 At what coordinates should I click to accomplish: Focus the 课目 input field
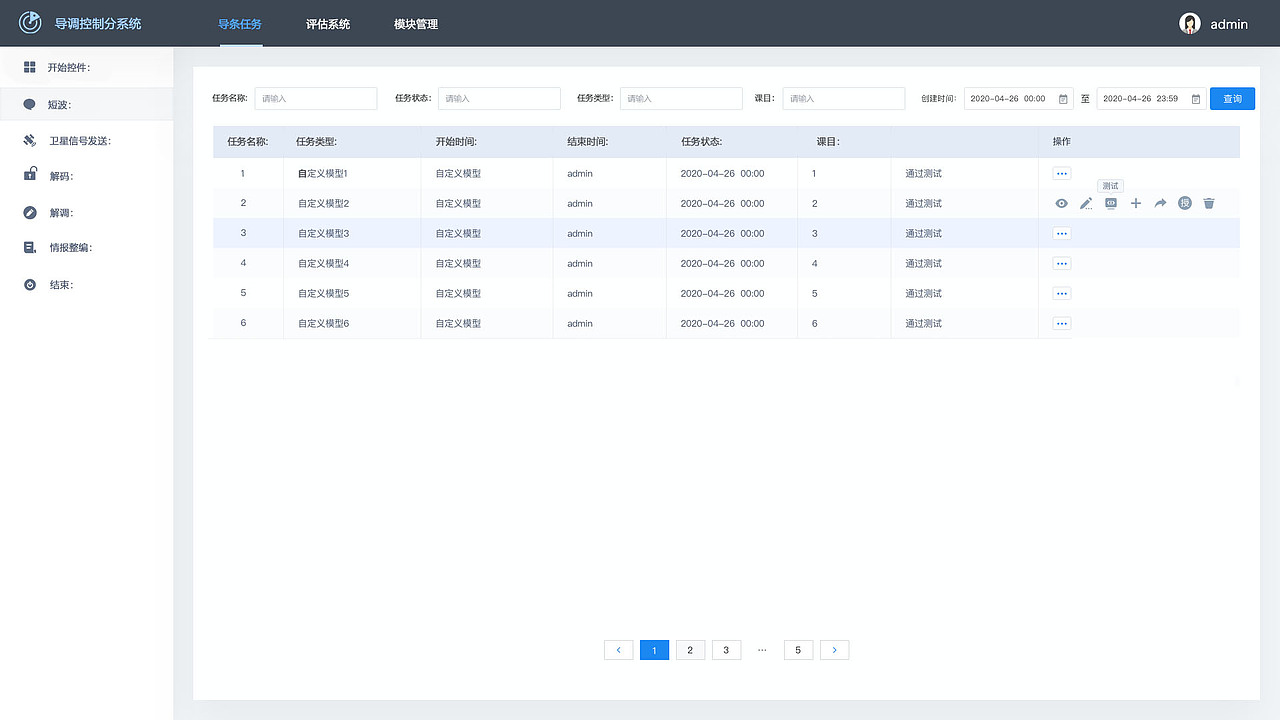[844, 99]
